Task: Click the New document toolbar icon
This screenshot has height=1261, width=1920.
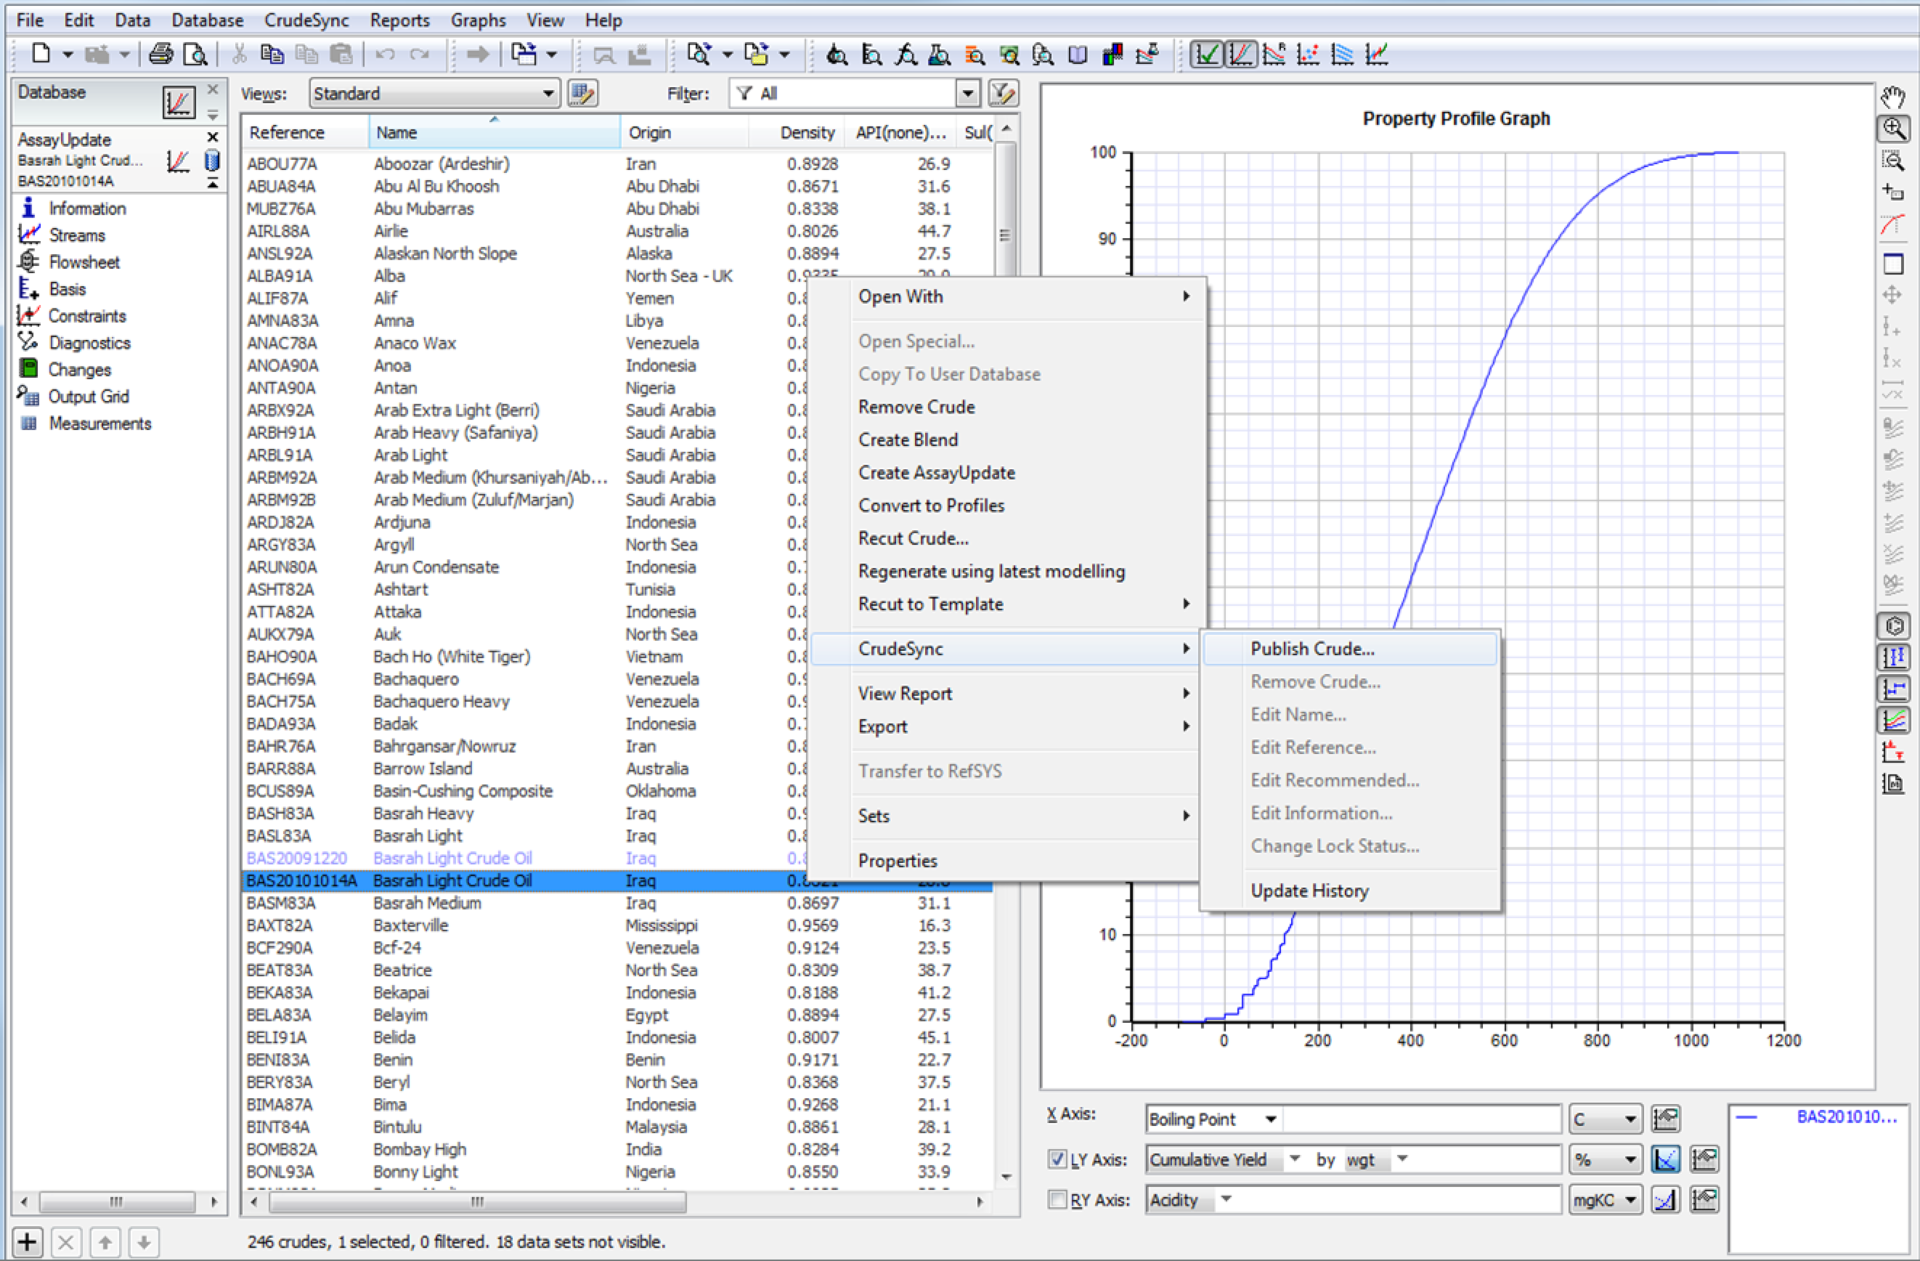Action: 41,55
